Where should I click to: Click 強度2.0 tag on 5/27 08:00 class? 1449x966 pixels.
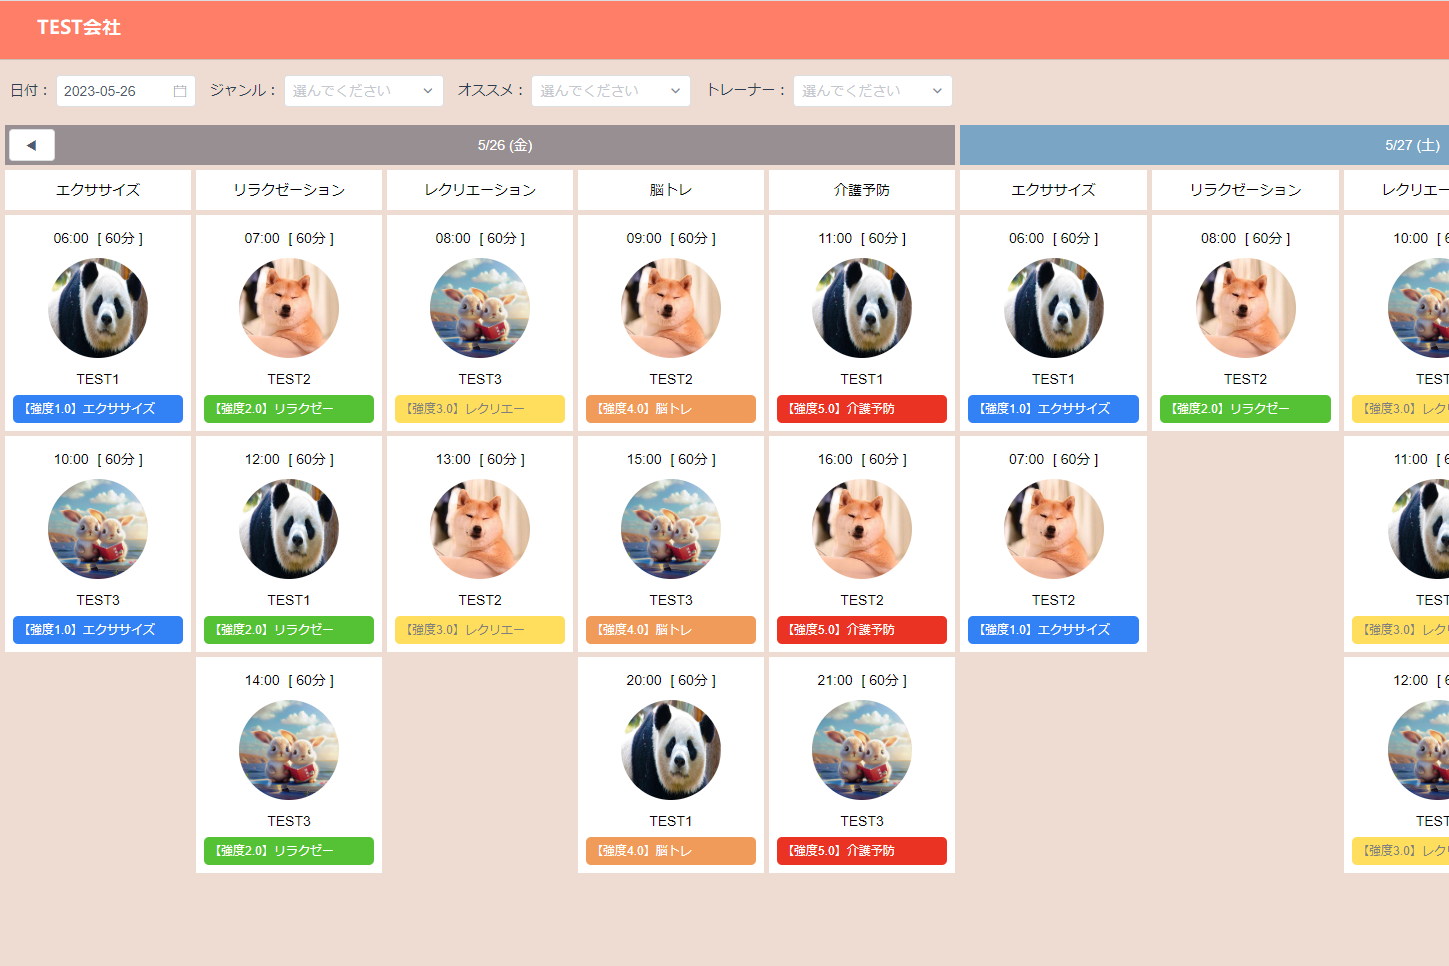[1246, 409]
